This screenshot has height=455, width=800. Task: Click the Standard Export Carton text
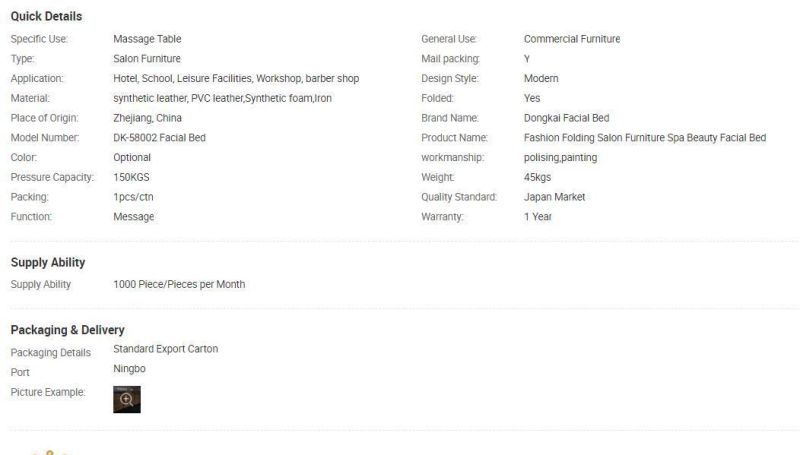pyautogui.click(x=165, y=349)
